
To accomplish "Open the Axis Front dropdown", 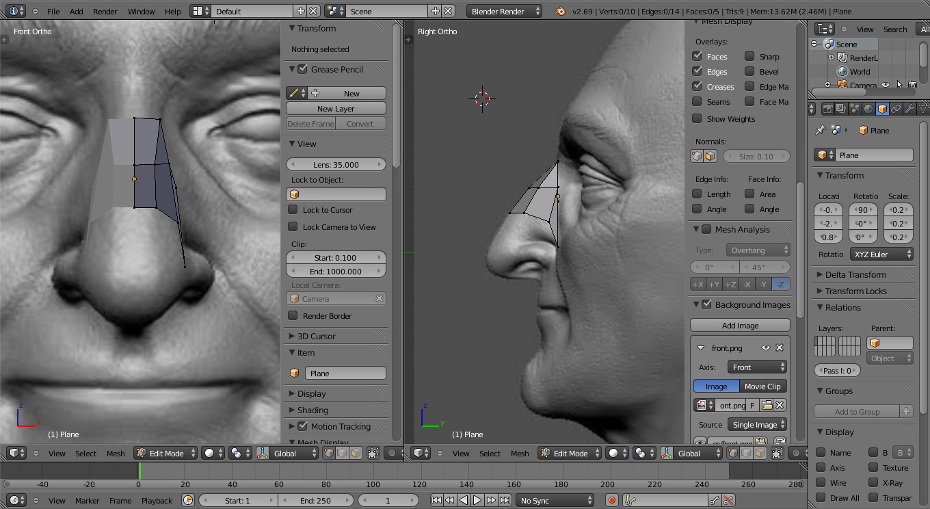I will coord(757,367).
